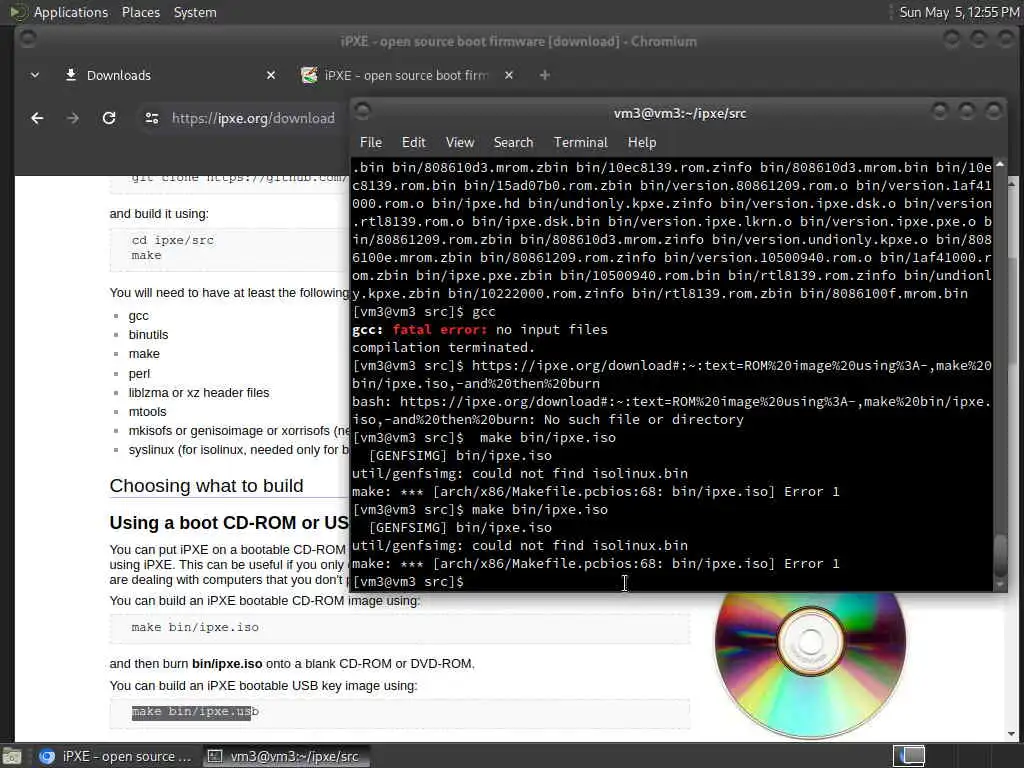Screen dimensions: 1024x768
Task: Open the System menu in top panel
Action: pyautogui.click(x=195, y=12)
